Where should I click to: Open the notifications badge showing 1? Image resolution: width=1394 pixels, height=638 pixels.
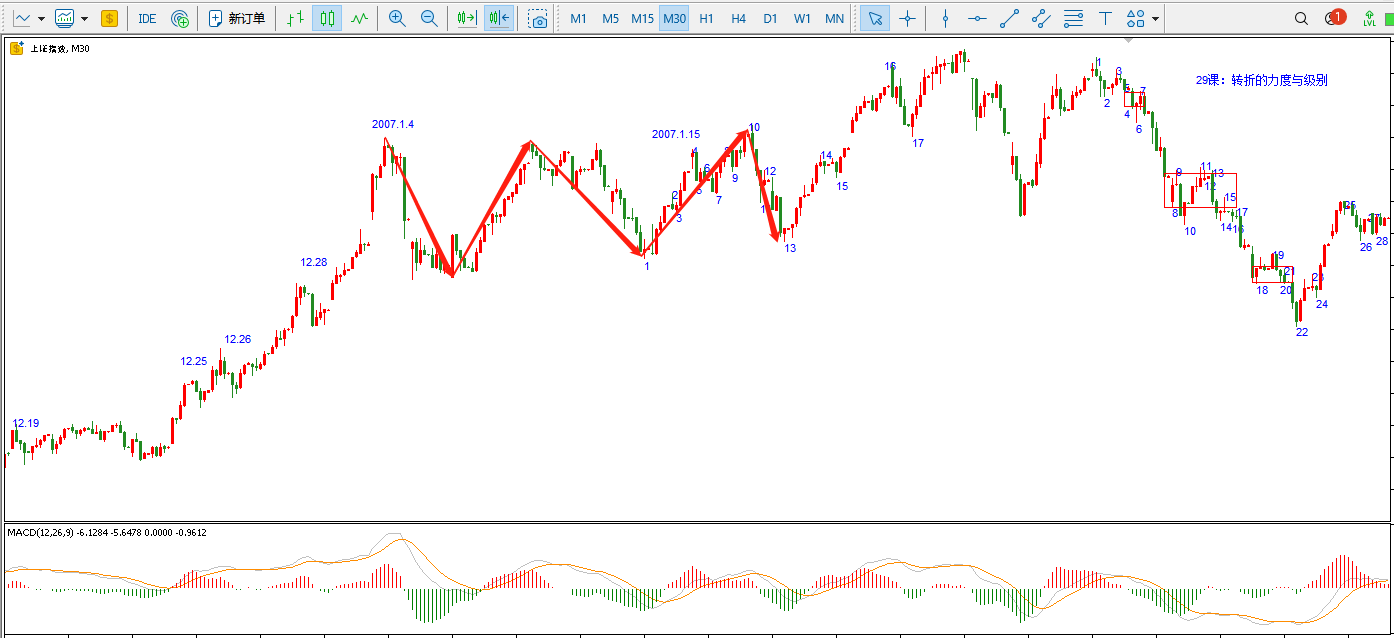(x=1334, y=18)
